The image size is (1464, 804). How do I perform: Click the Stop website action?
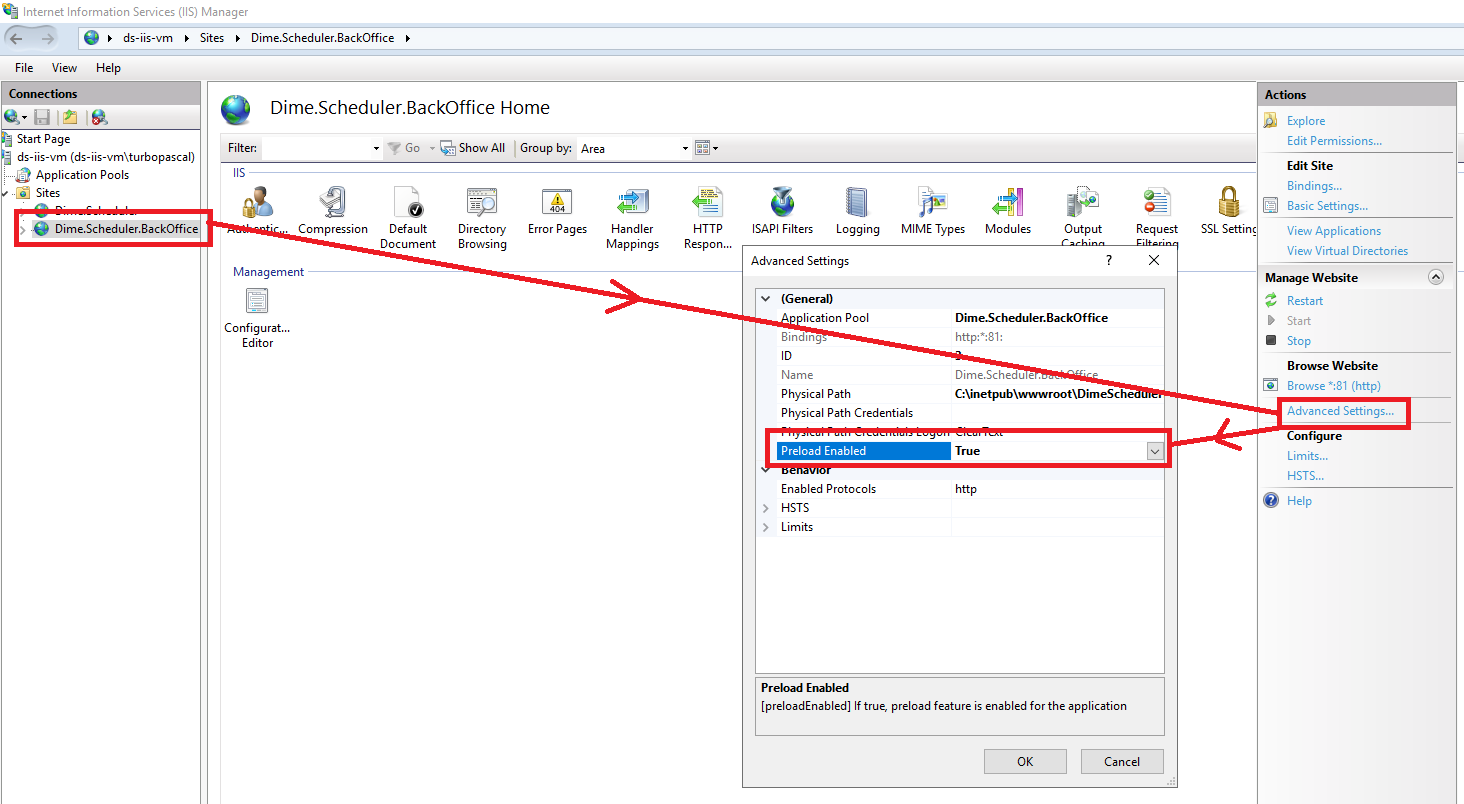click(x=1298, y=341)
